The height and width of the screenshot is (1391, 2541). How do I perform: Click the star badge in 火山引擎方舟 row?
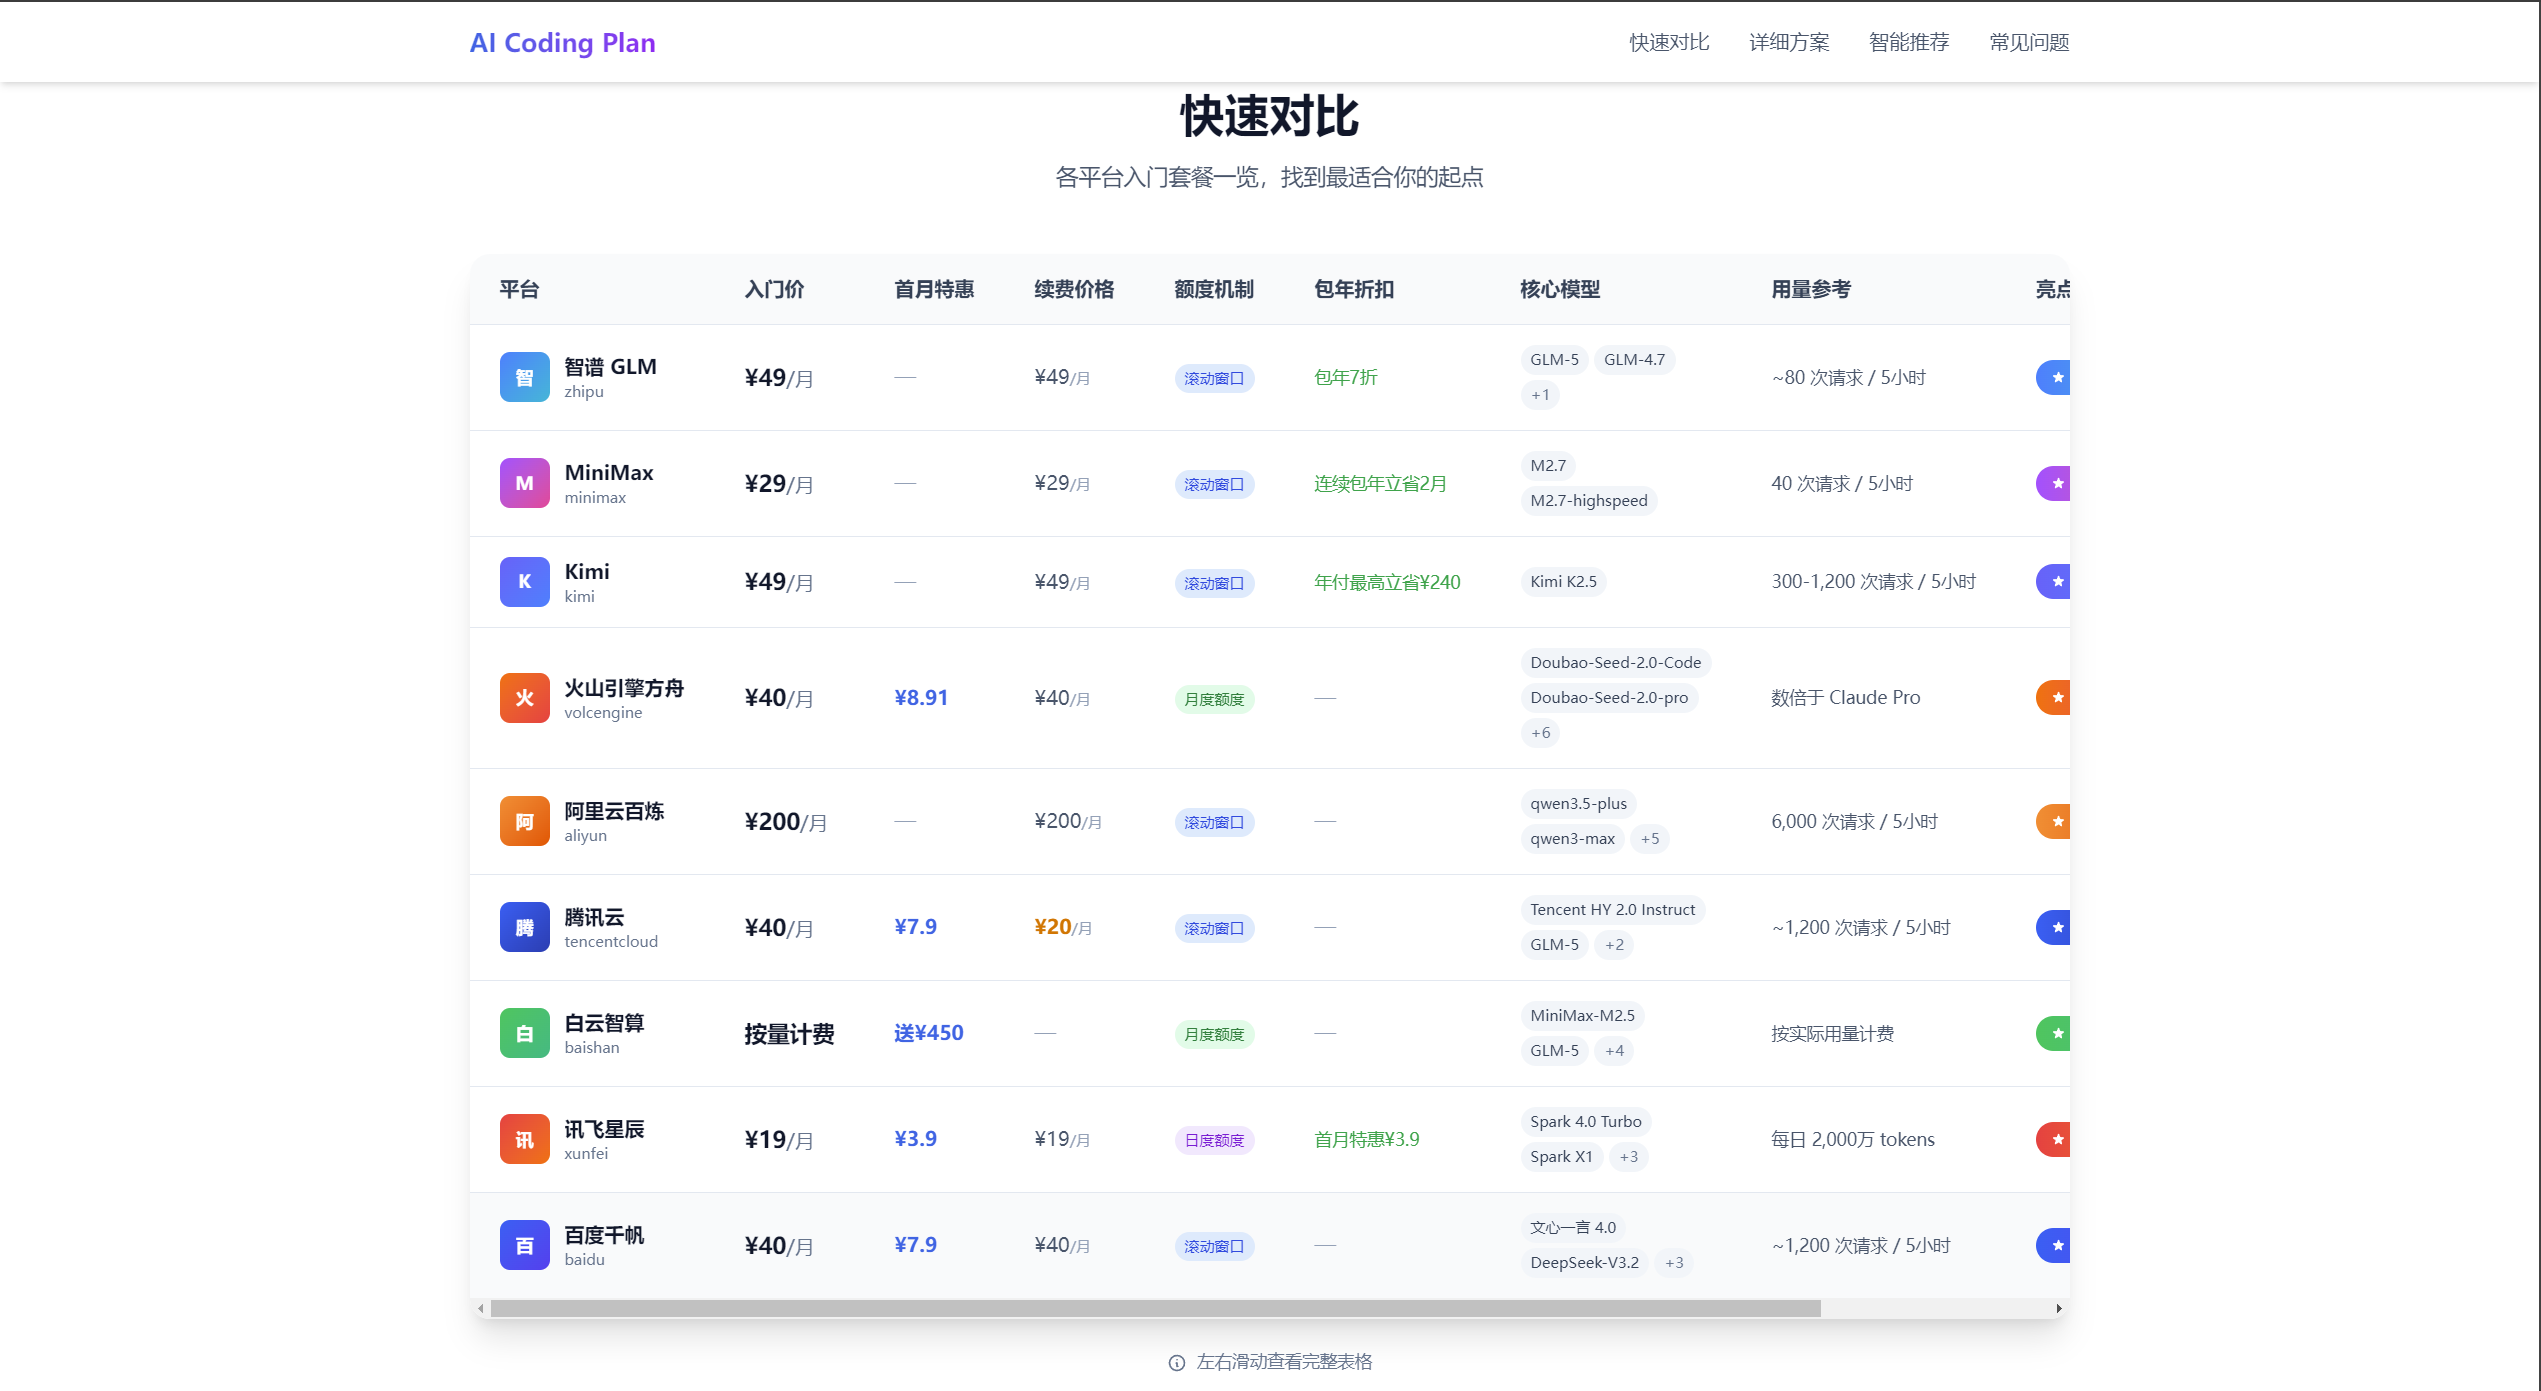(x=2054, y=698)
